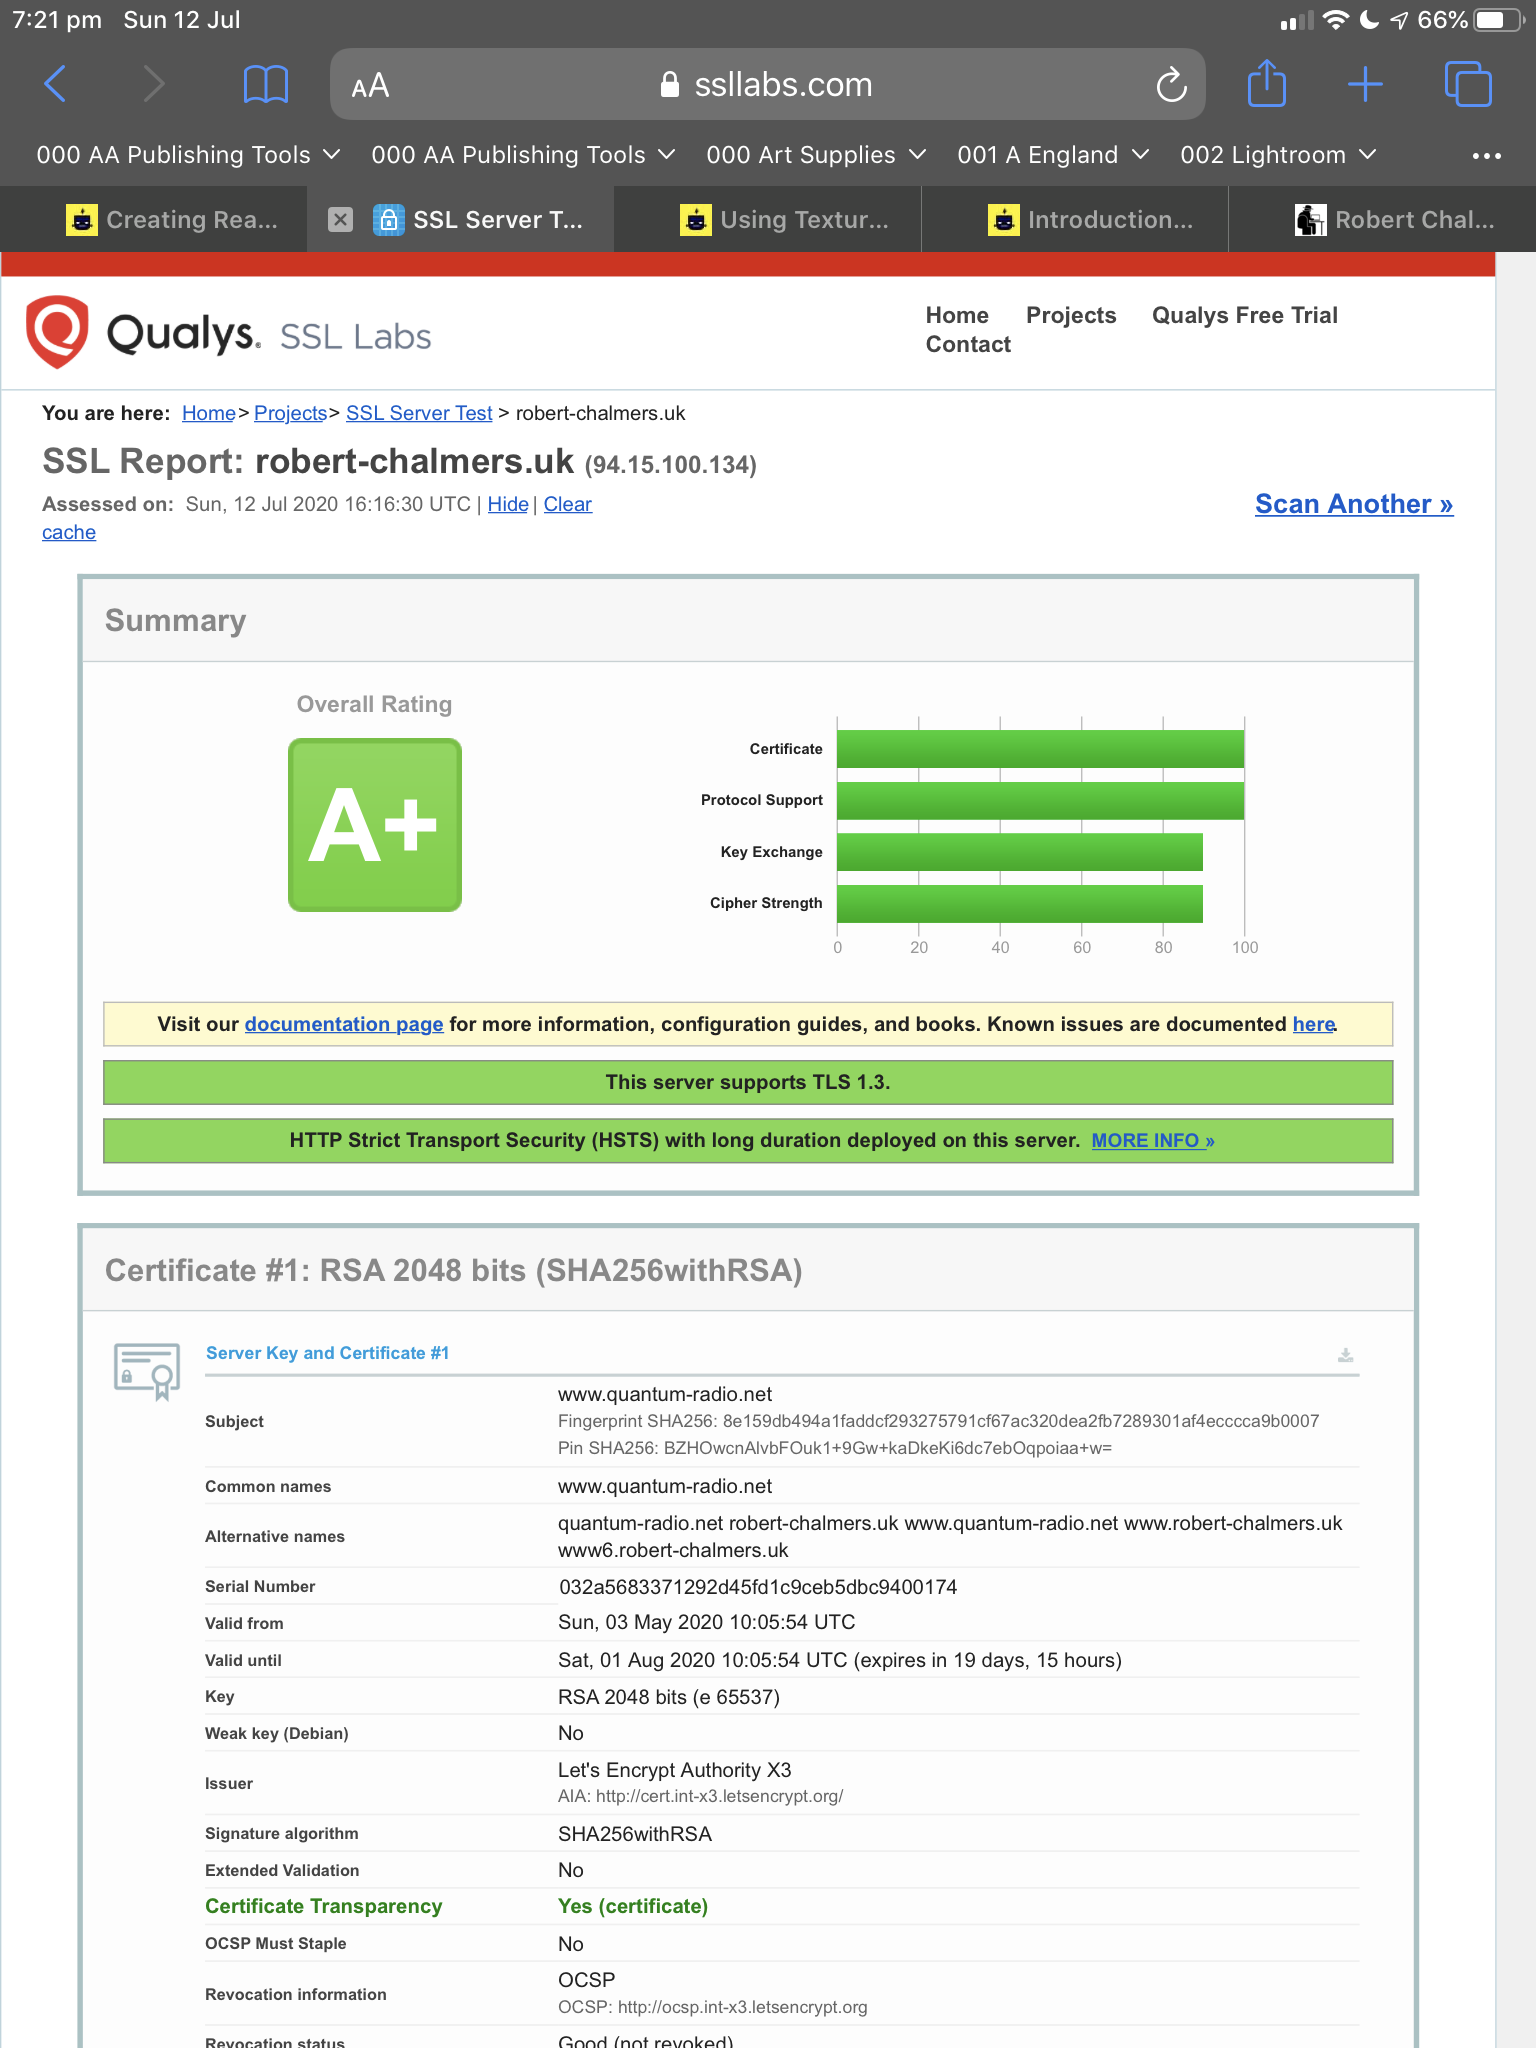This screenshot has width=1536, height=2048.
Task: Download Server Key and Certificate #1
Action: [x=1346, y=1355]
